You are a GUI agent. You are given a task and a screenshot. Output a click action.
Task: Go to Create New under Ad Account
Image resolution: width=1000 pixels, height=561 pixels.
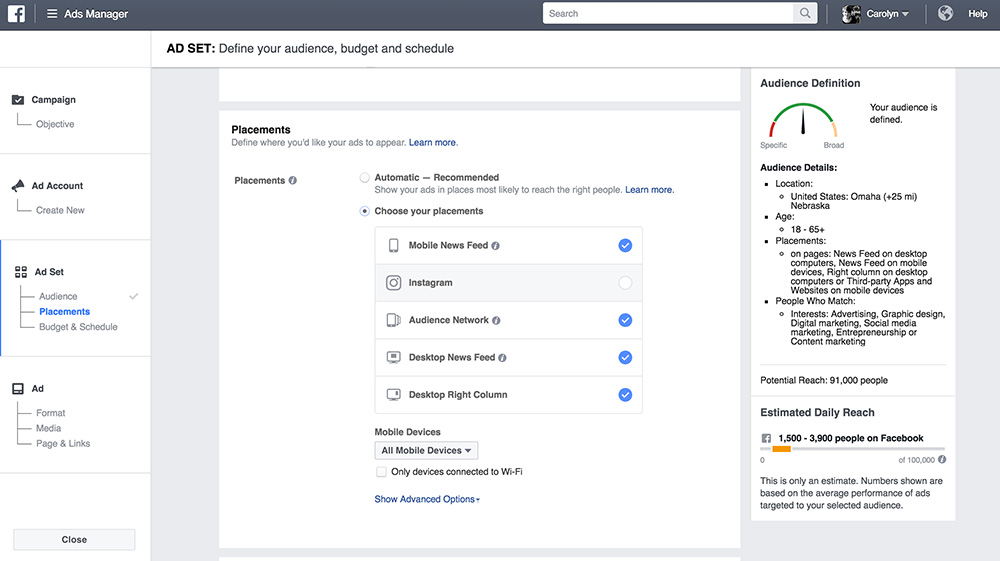[60, 210]
